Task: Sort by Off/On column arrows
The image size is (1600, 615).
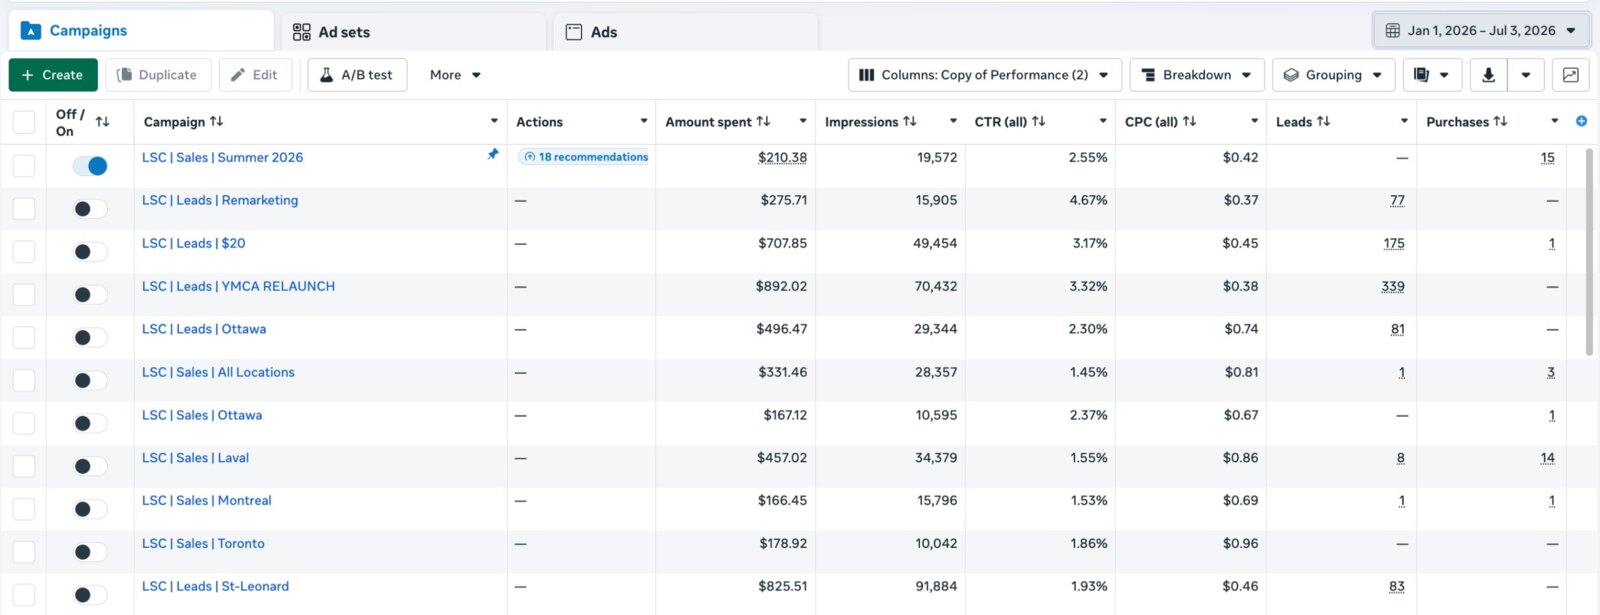Action: coord(102,122)
